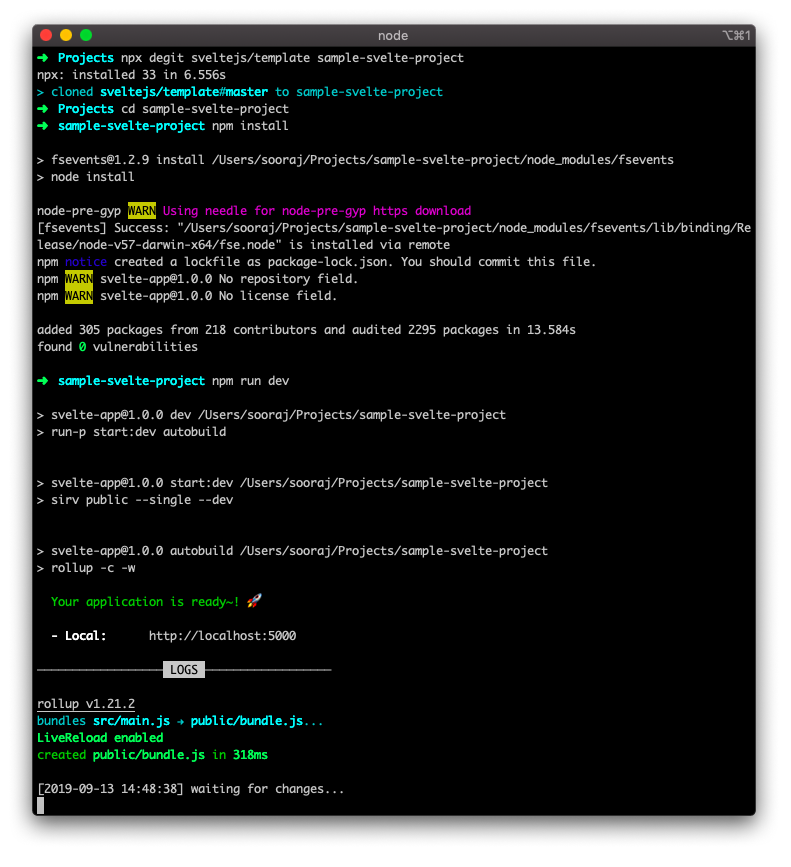Click the prompt arrow on the "npx degit" line
The image size is (791, 867).
43,58
